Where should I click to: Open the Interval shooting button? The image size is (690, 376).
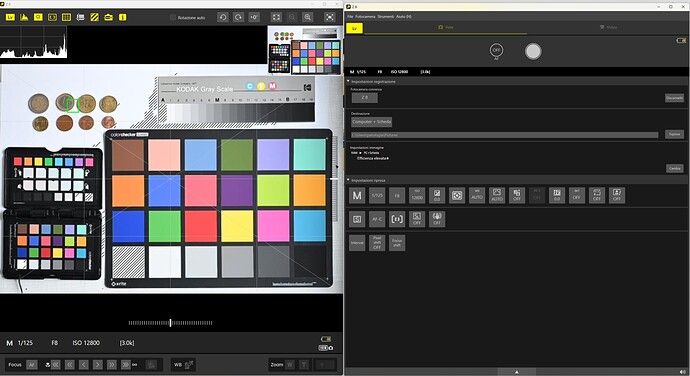357,243
